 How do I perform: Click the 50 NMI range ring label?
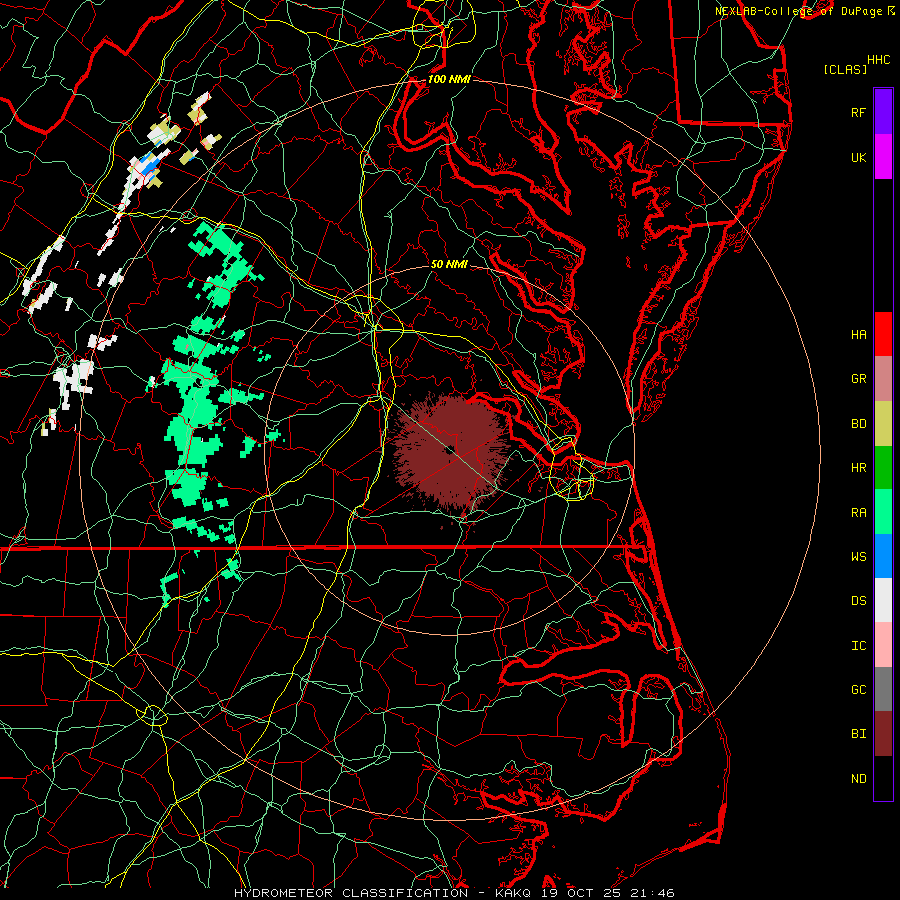[x=449, y=264]
